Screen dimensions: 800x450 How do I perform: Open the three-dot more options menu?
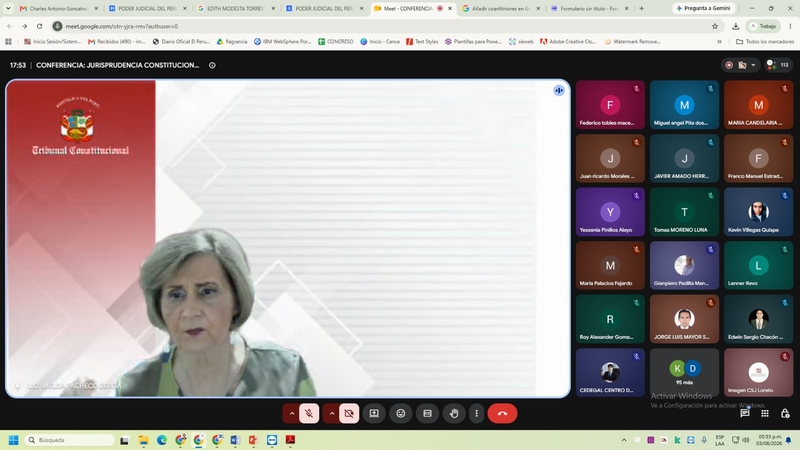click(477, 413)
